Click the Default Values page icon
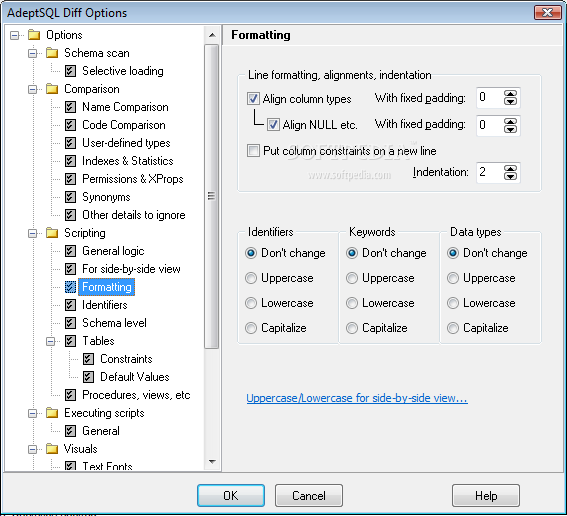 point(88,377)
